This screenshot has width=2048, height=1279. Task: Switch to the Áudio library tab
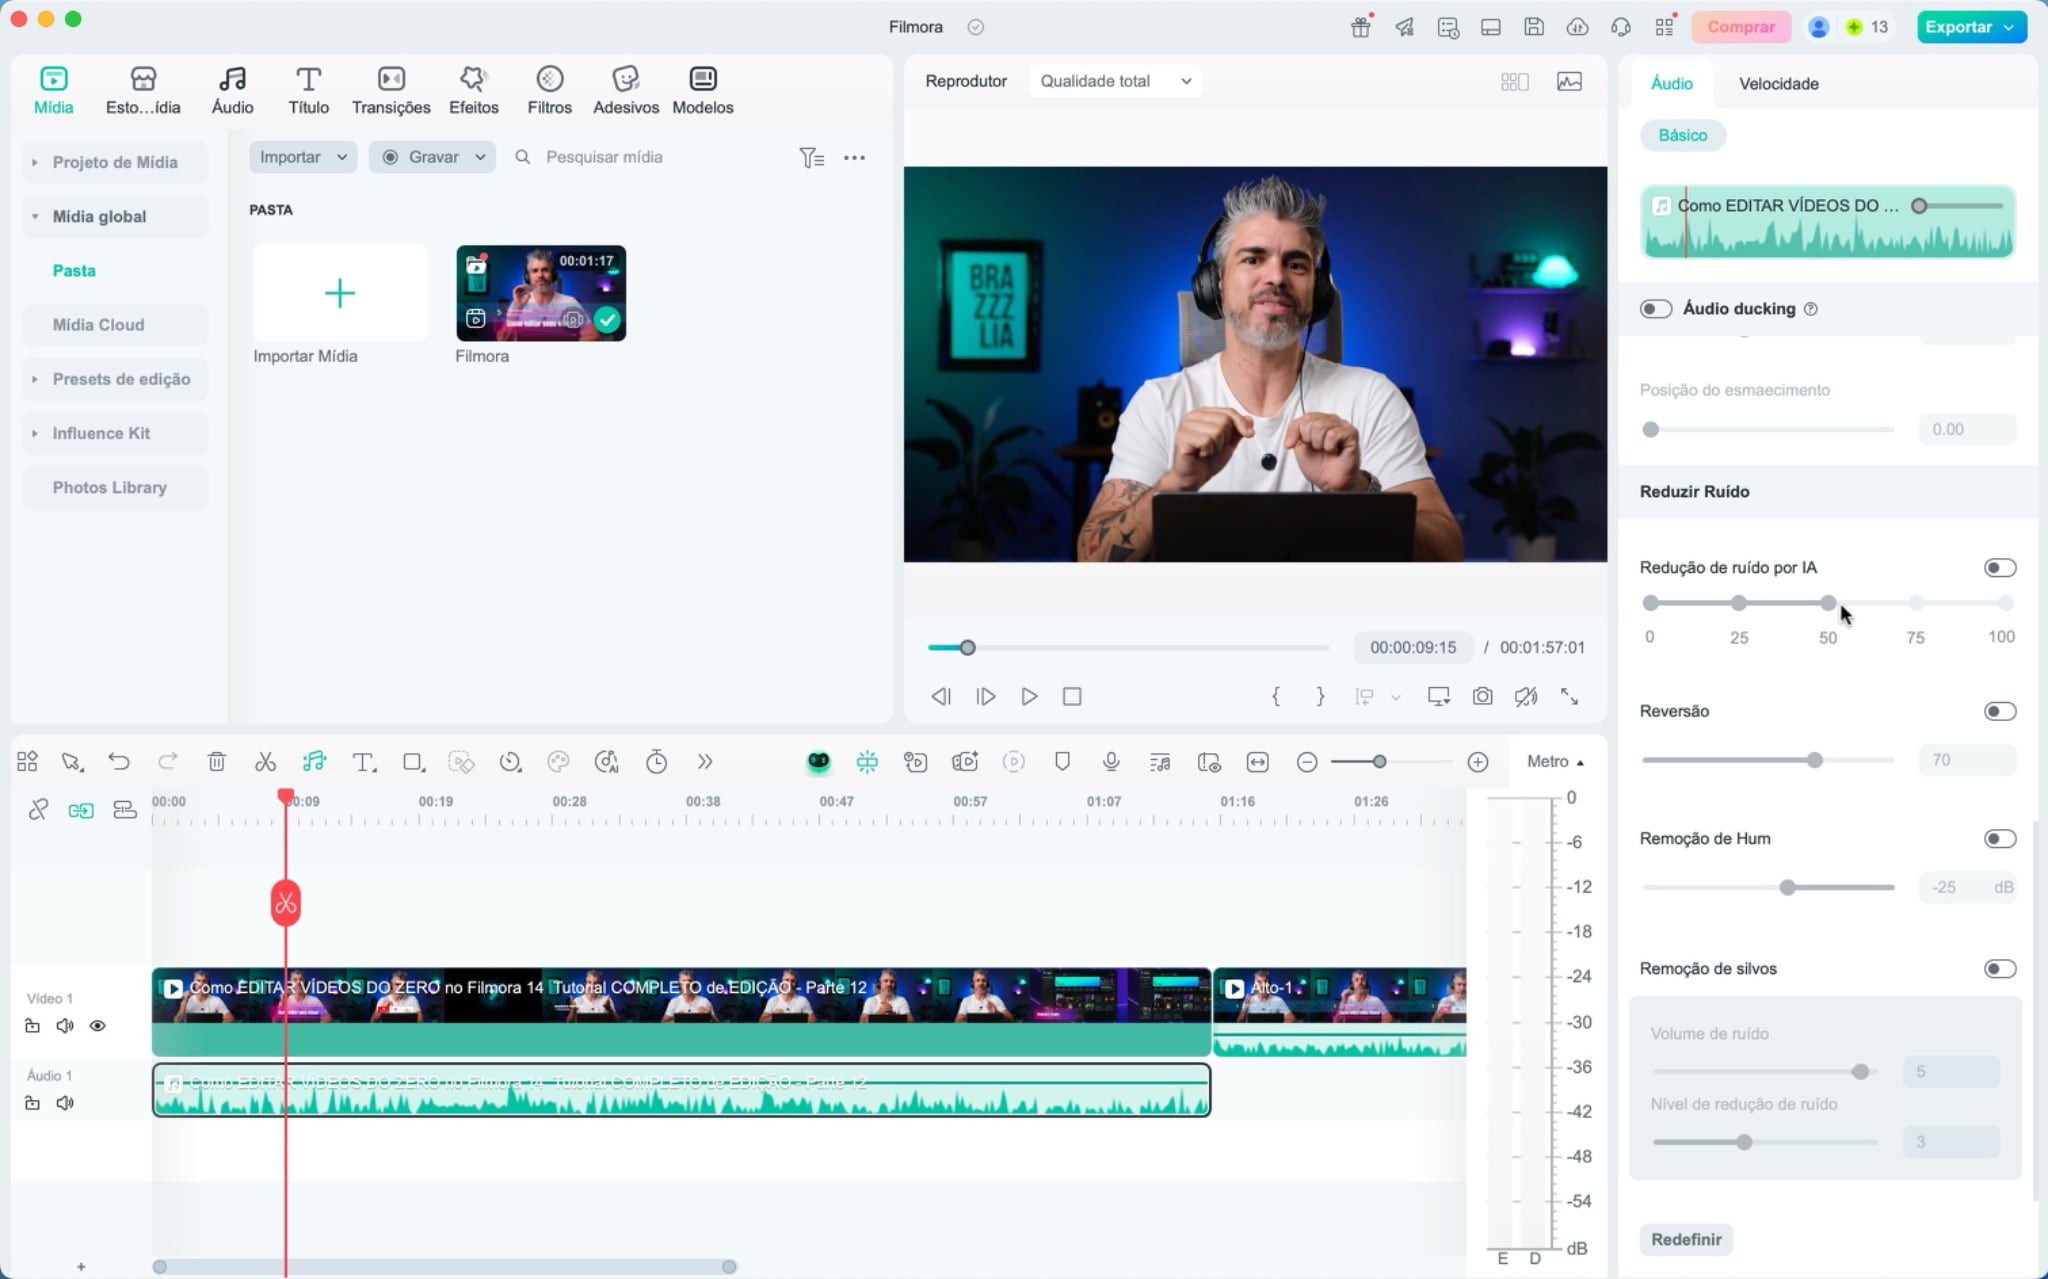click(x=232, y=90)
